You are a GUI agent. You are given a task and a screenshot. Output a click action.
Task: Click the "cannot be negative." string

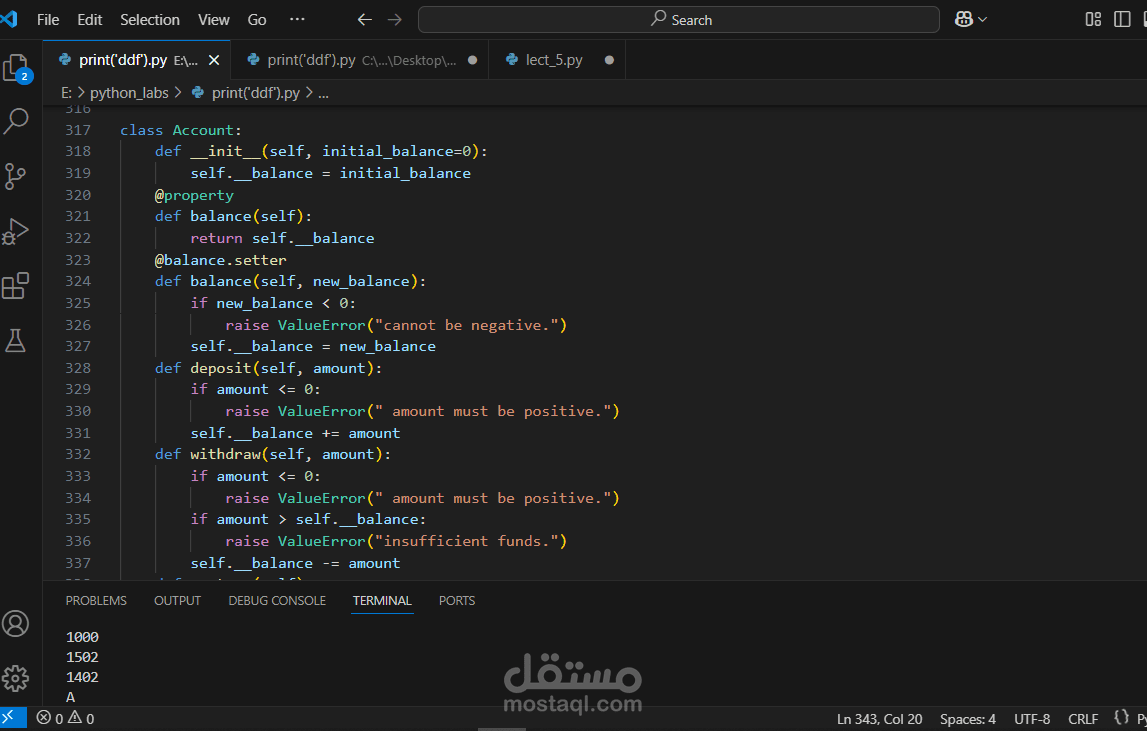pos(467,325)
